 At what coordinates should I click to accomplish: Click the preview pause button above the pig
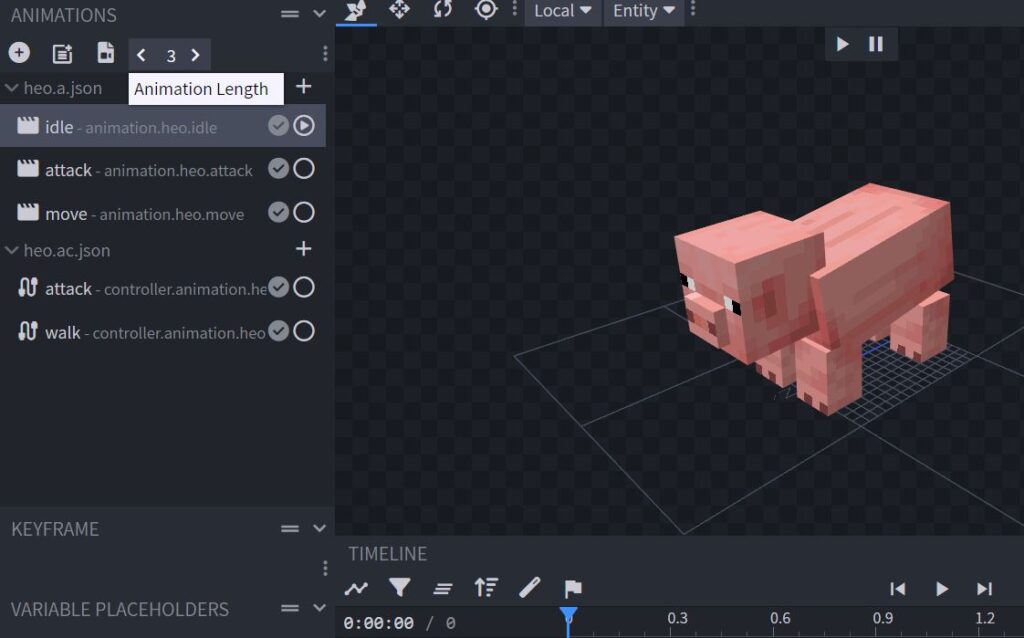pyautogui.click(x=876, y=44)
